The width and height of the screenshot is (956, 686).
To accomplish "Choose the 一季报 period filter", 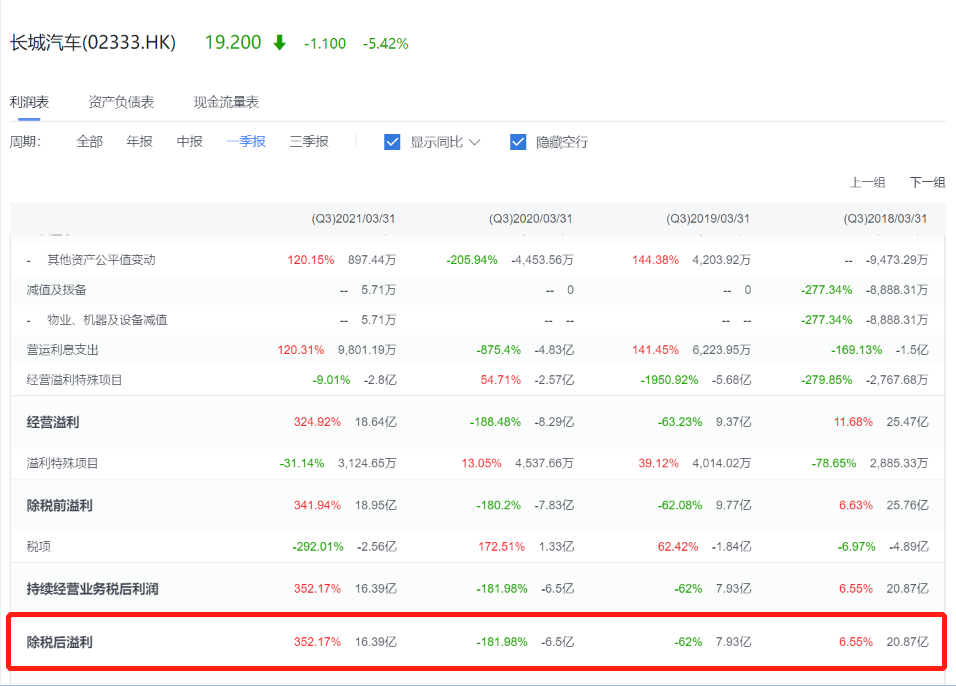I will [246, 142].
